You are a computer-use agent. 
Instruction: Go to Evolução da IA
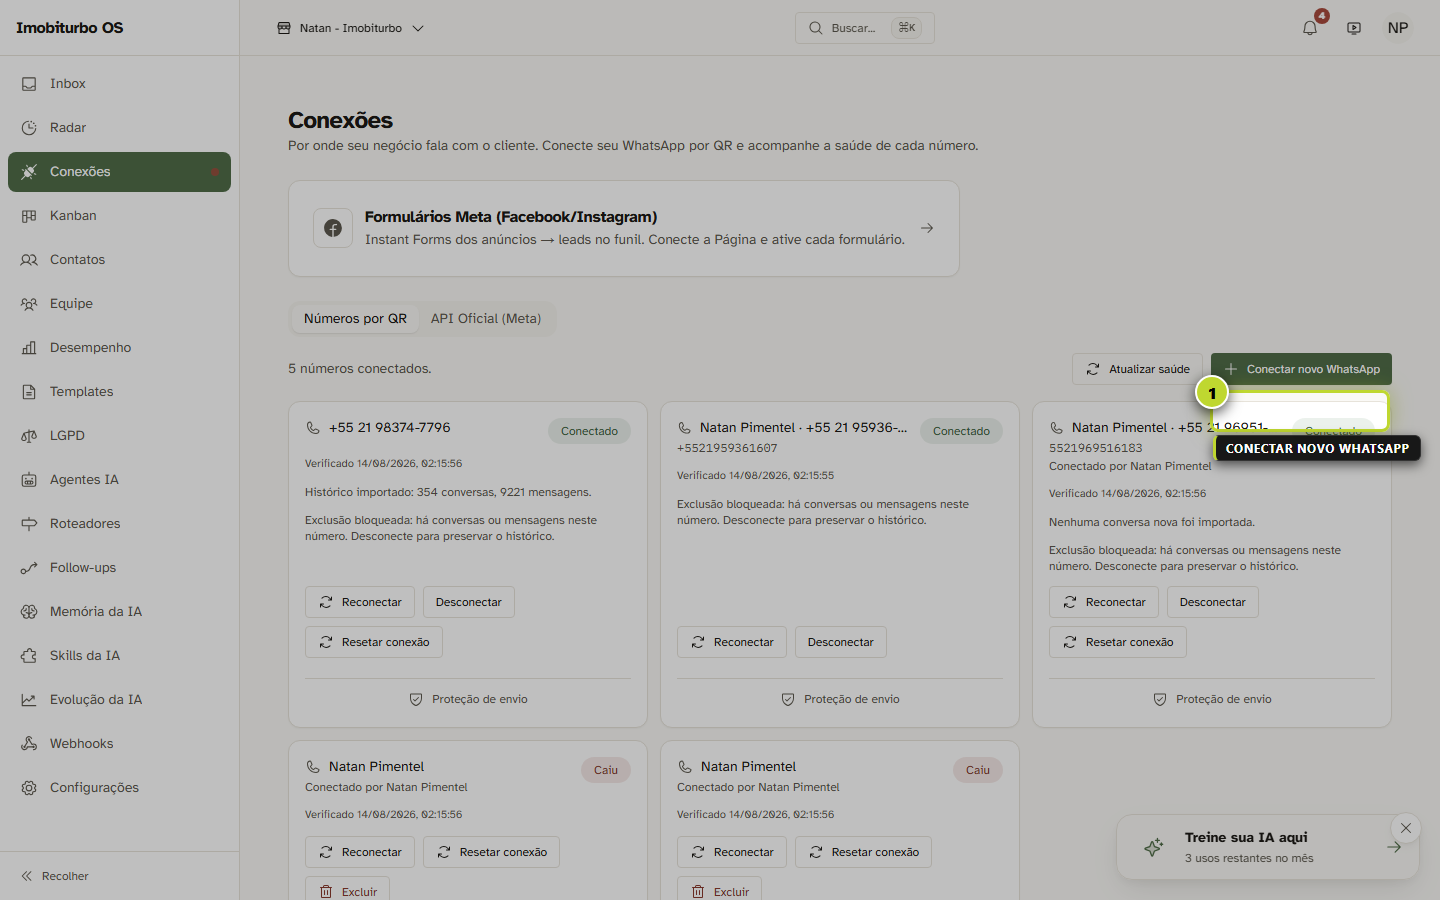click(x=119, y=700)
